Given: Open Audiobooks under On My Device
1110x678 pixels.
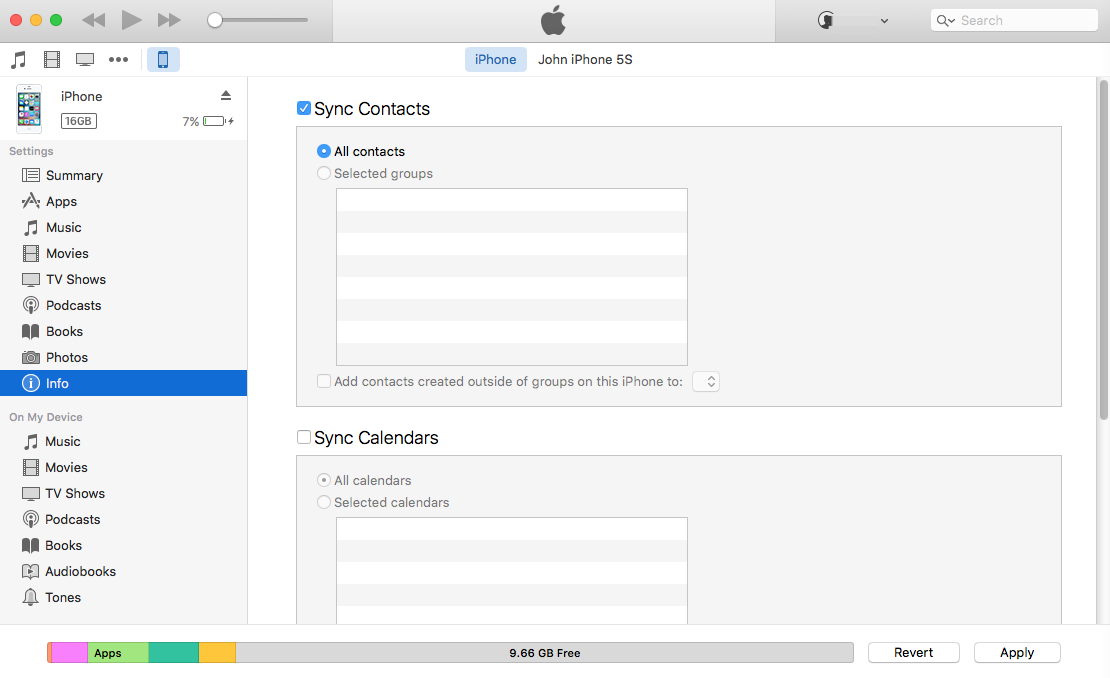Looking at the screenshot, I should click(x=123, y=572).
